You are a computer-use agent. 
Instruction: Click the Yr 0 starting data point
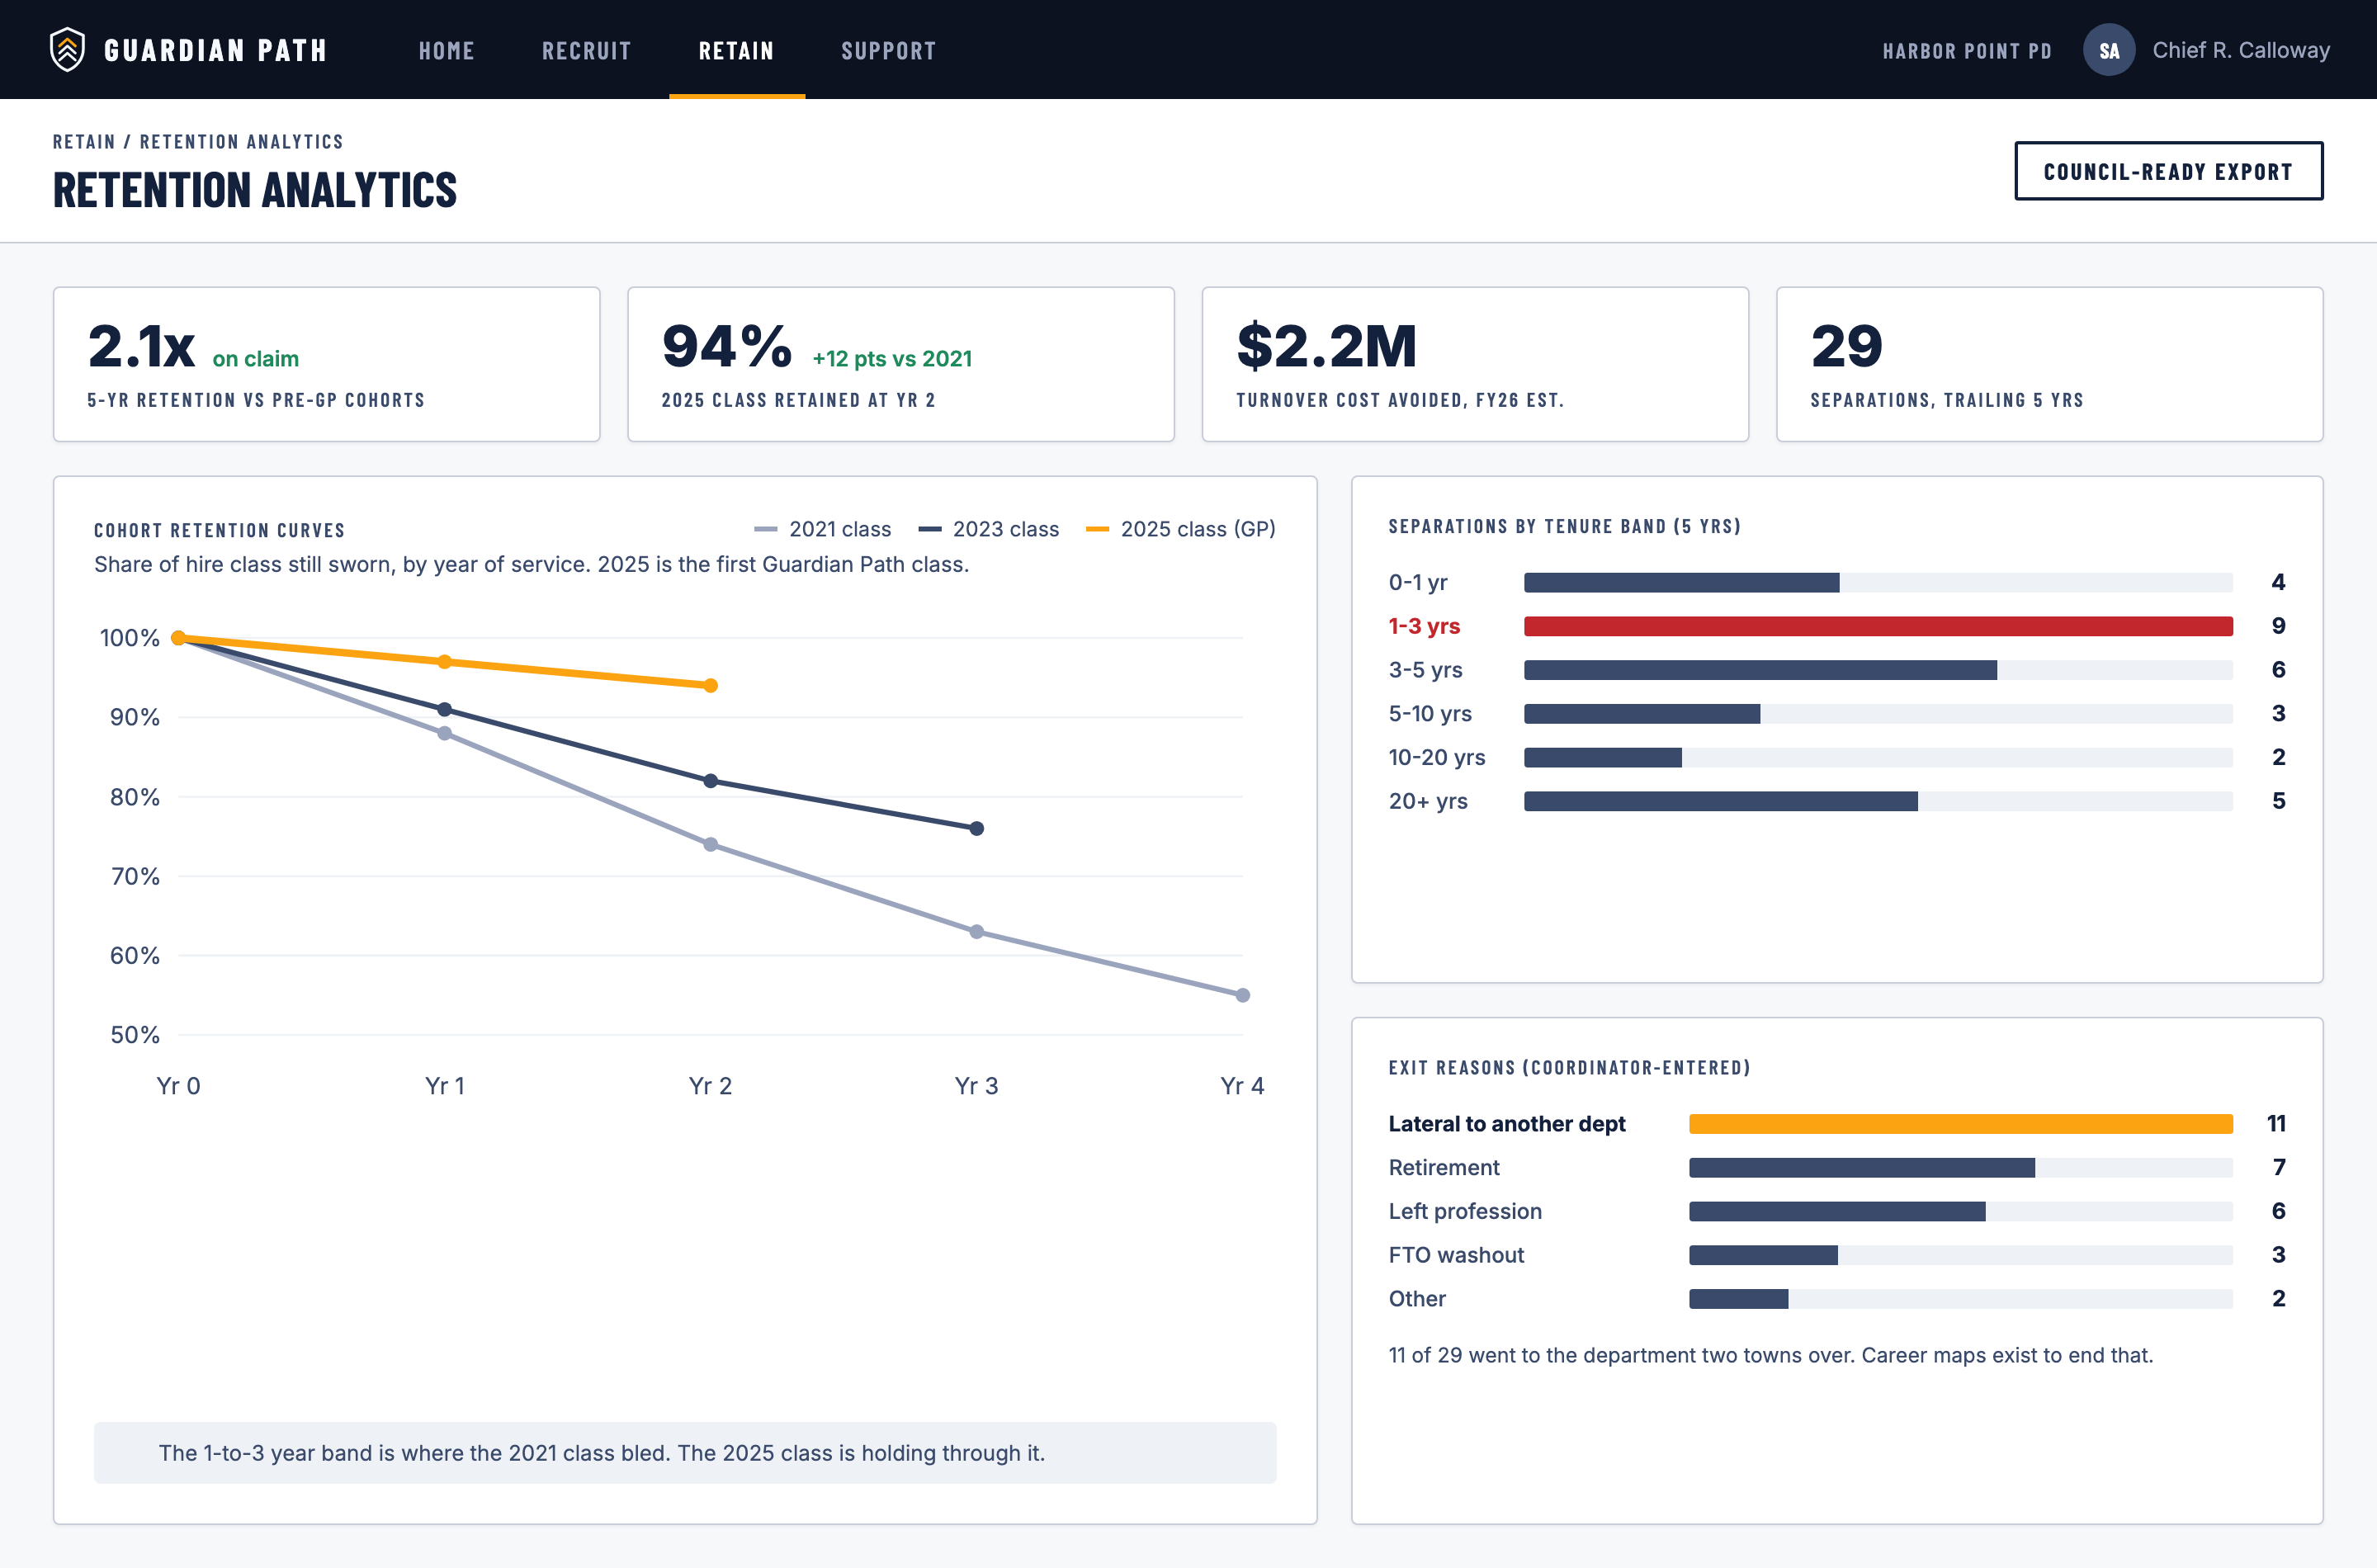coord(178,638)
